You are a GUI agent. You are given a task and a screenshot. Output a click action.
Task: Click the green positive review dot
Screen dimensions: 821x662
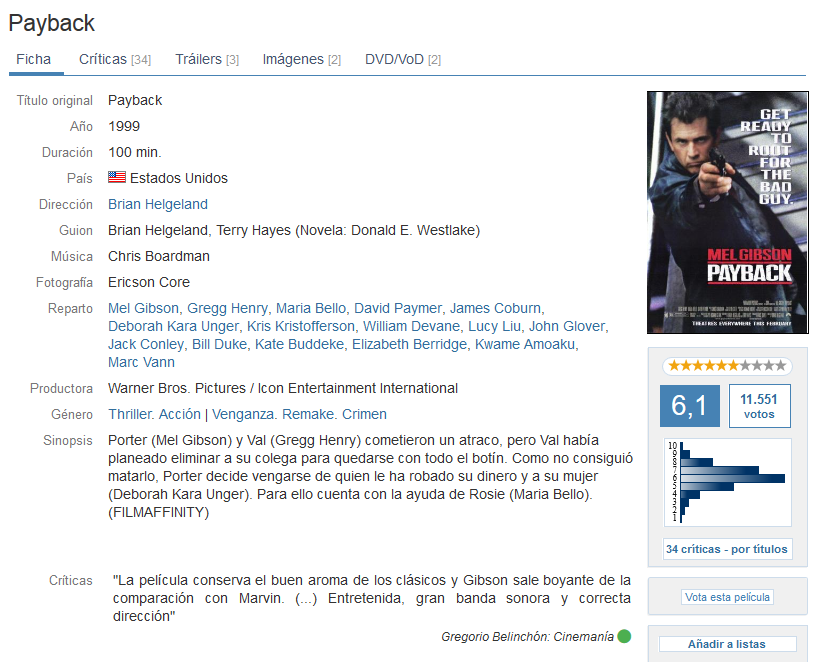pos(624,636)
